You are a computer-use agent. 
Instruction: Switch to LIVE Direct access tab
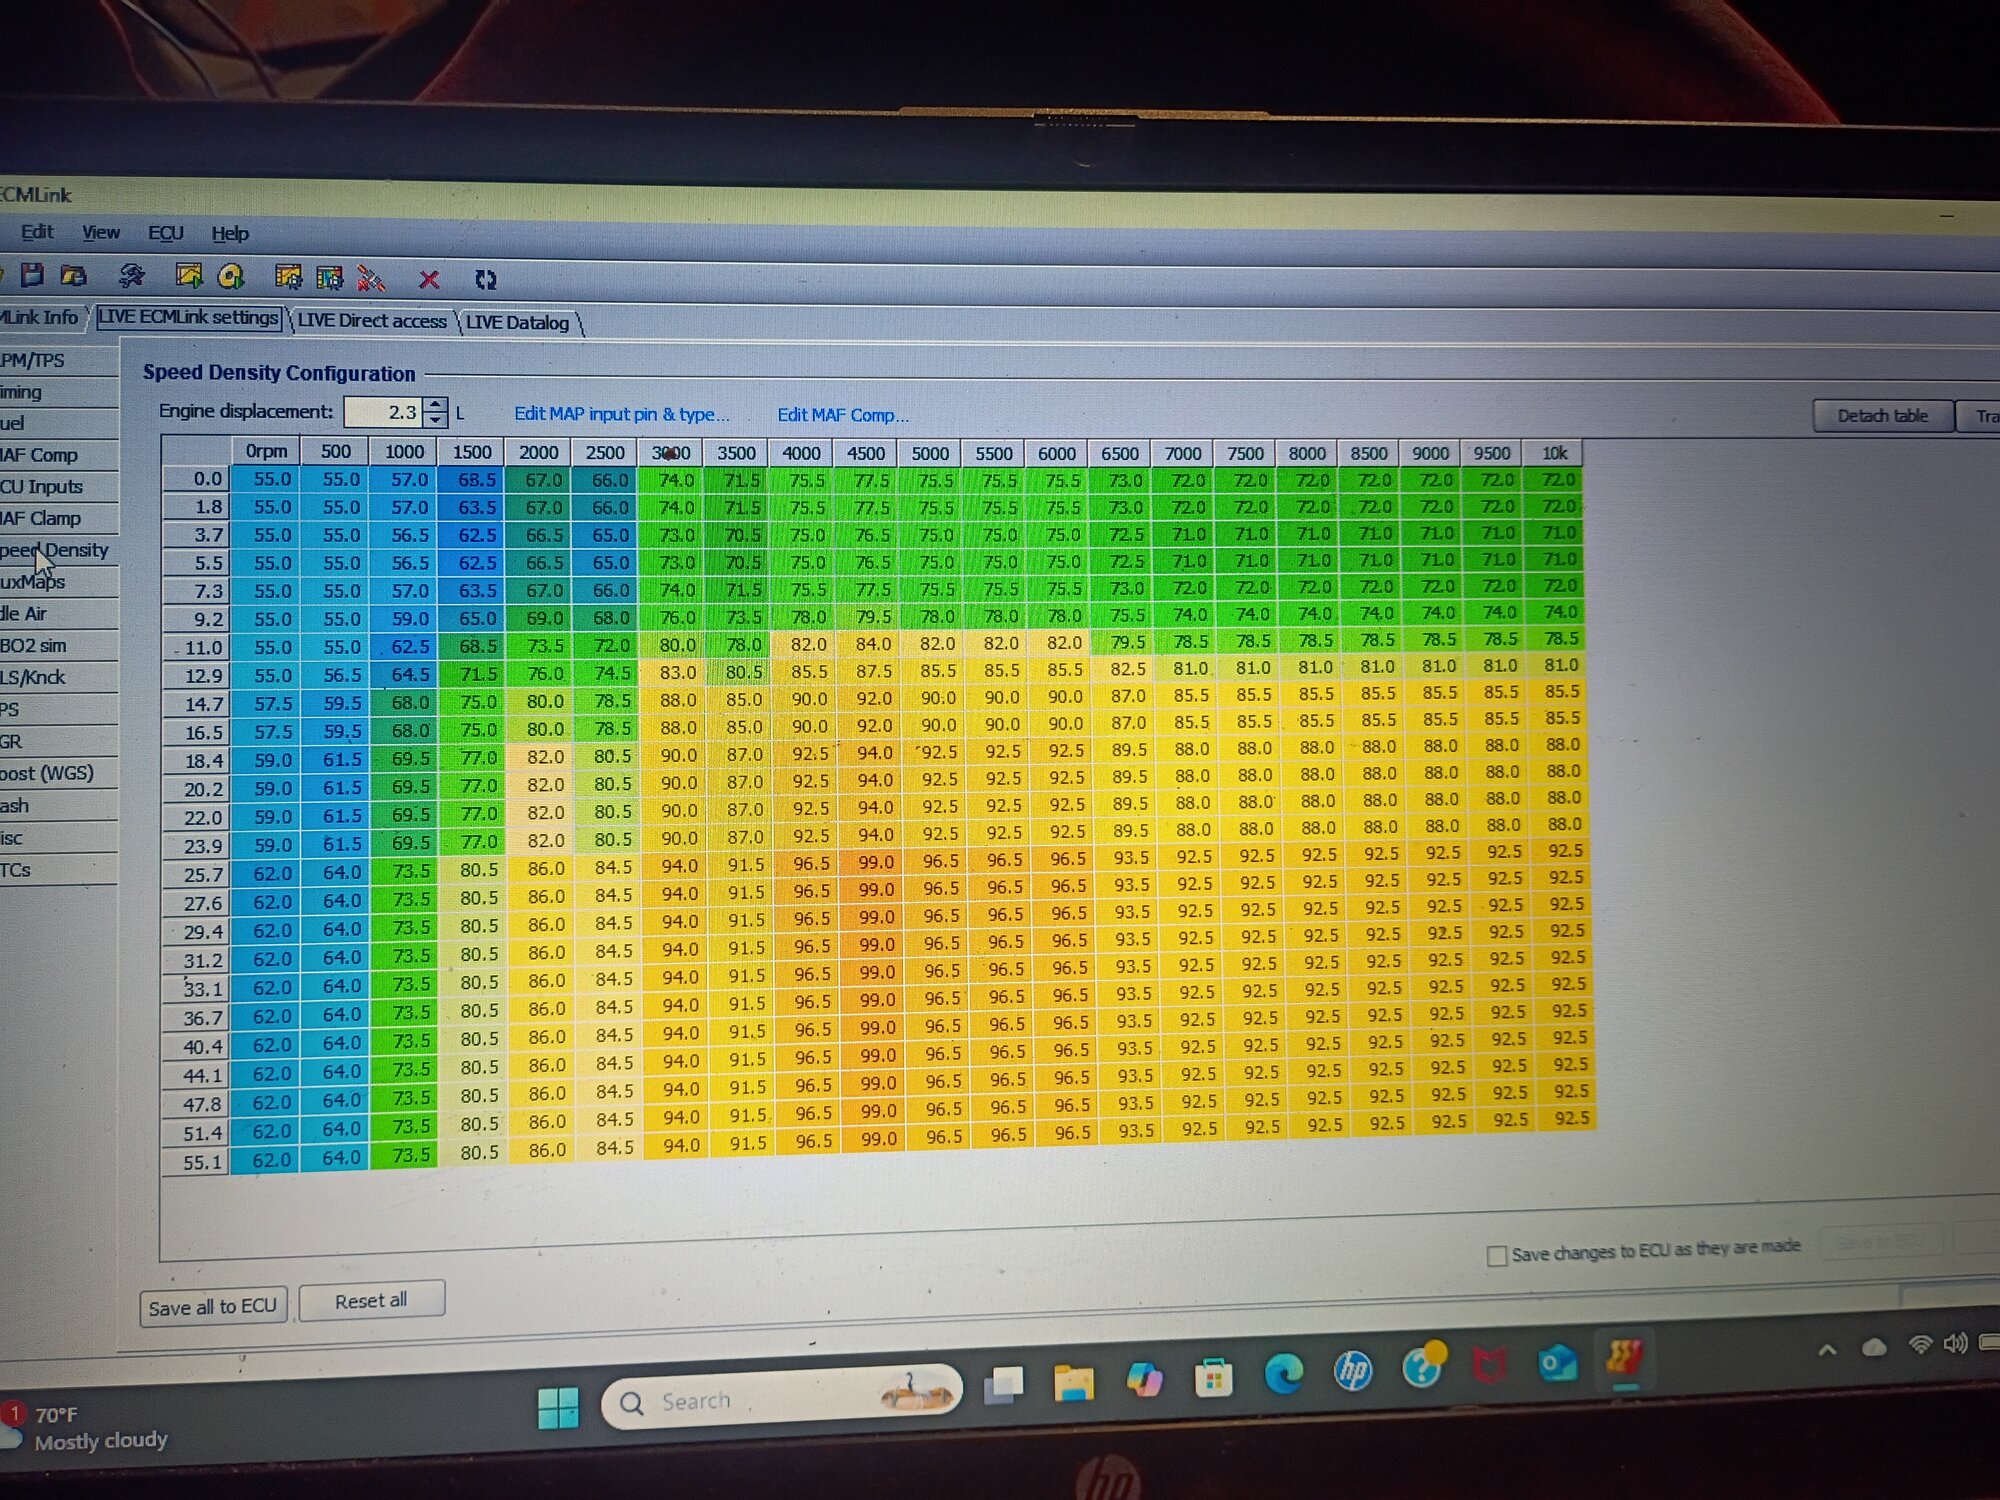(372, 320)
